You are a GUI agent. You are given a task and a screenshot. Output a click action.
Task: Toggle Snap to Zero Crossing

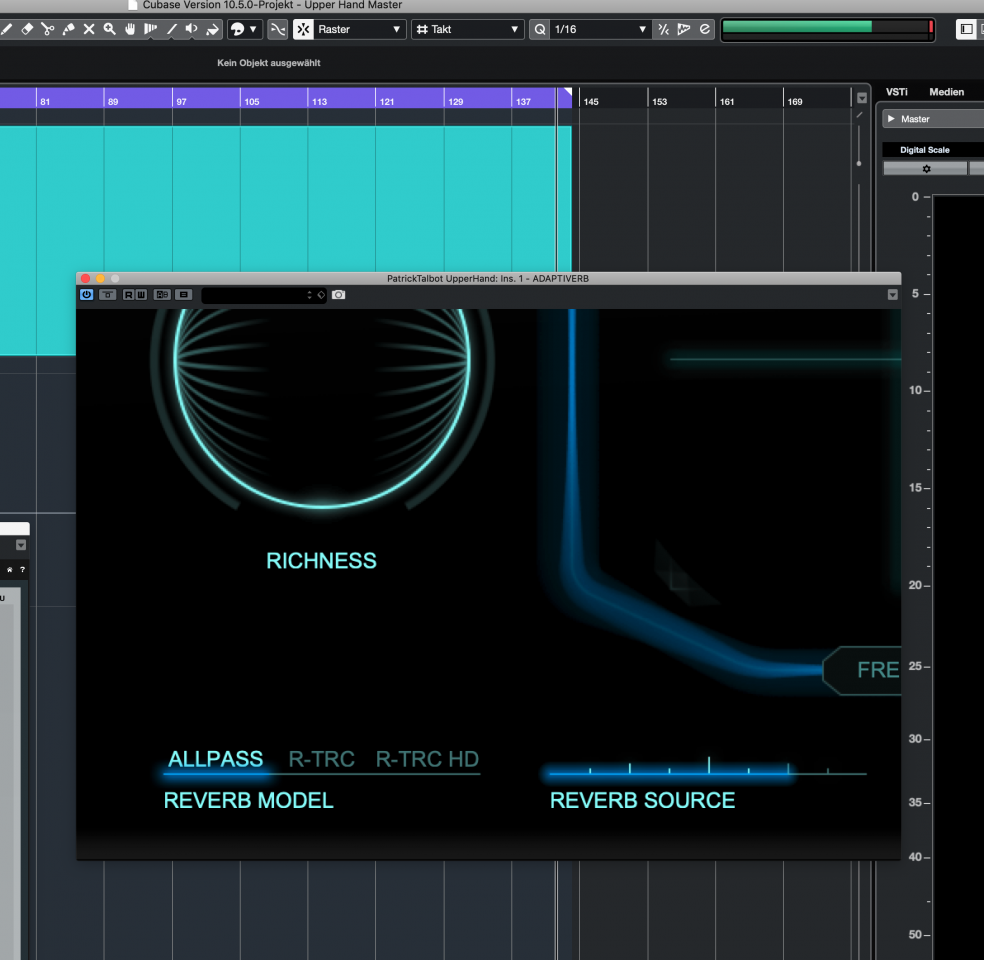(277, 29)
